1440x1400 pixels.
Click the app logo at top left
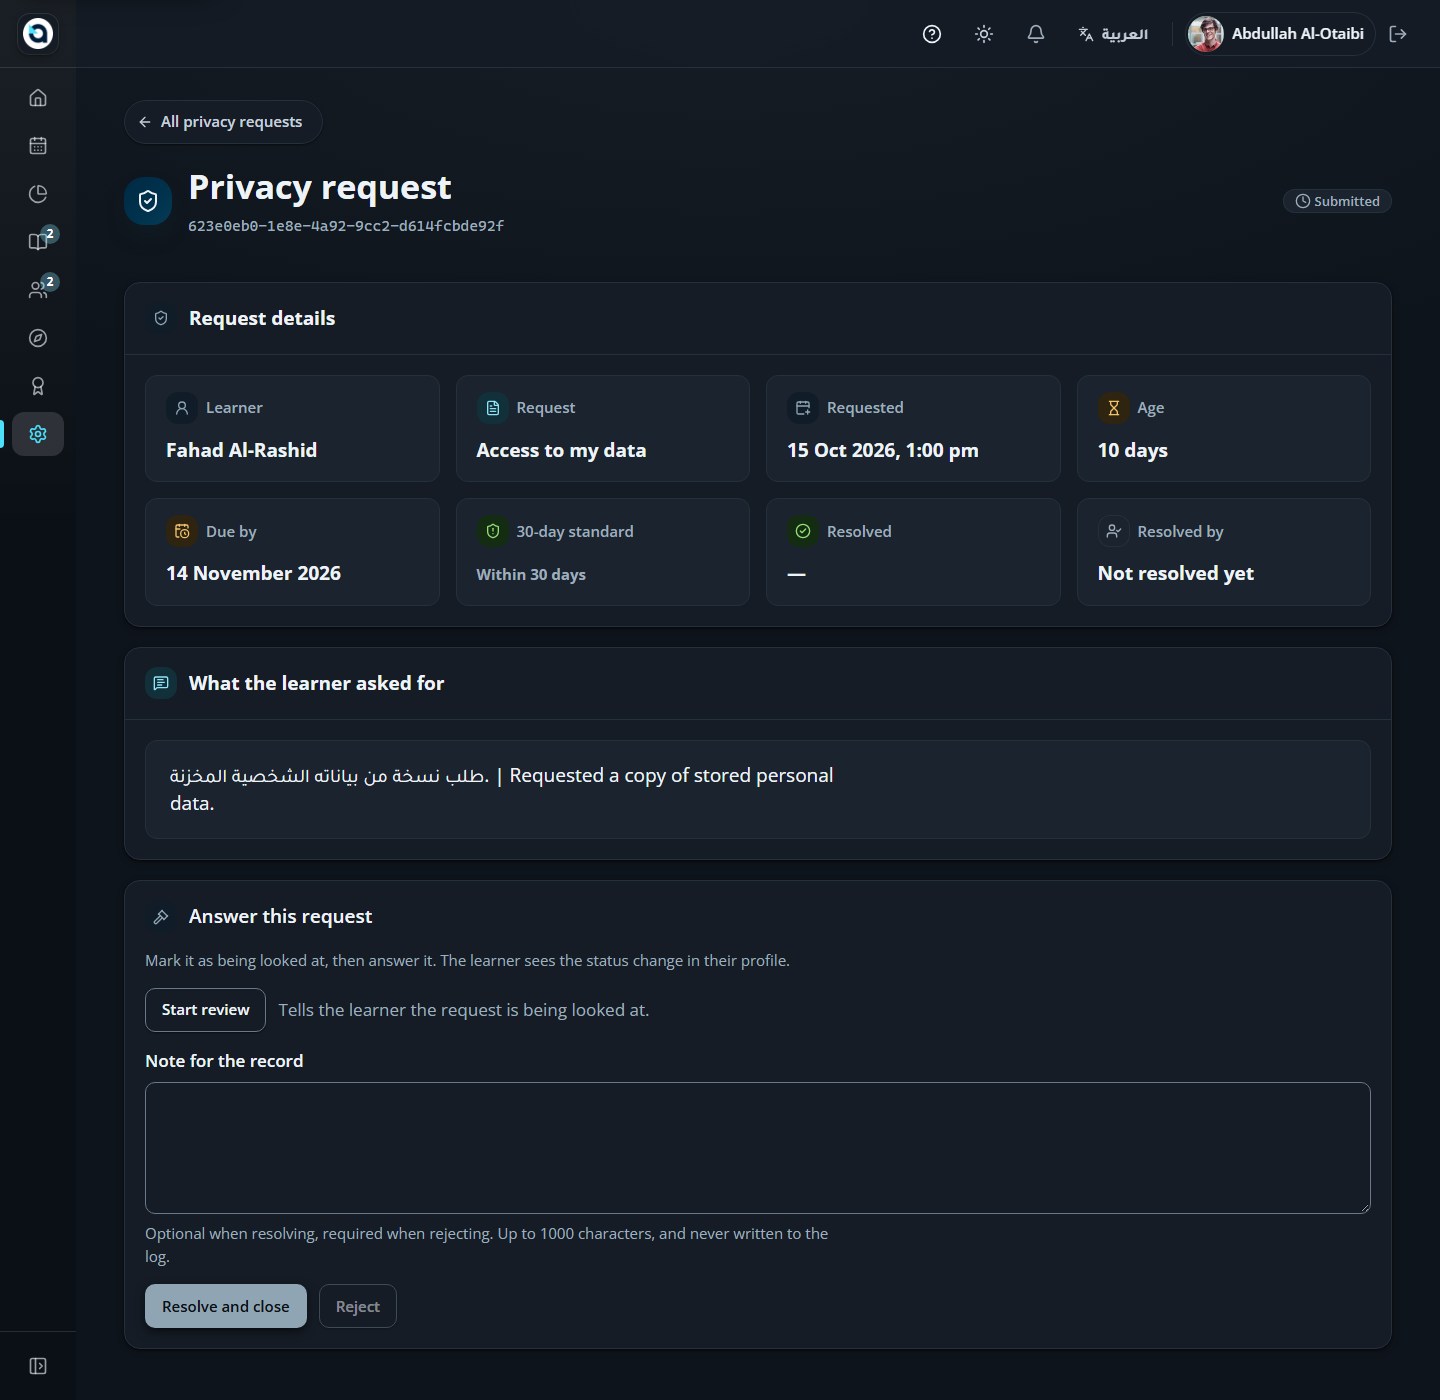(38, 34)
